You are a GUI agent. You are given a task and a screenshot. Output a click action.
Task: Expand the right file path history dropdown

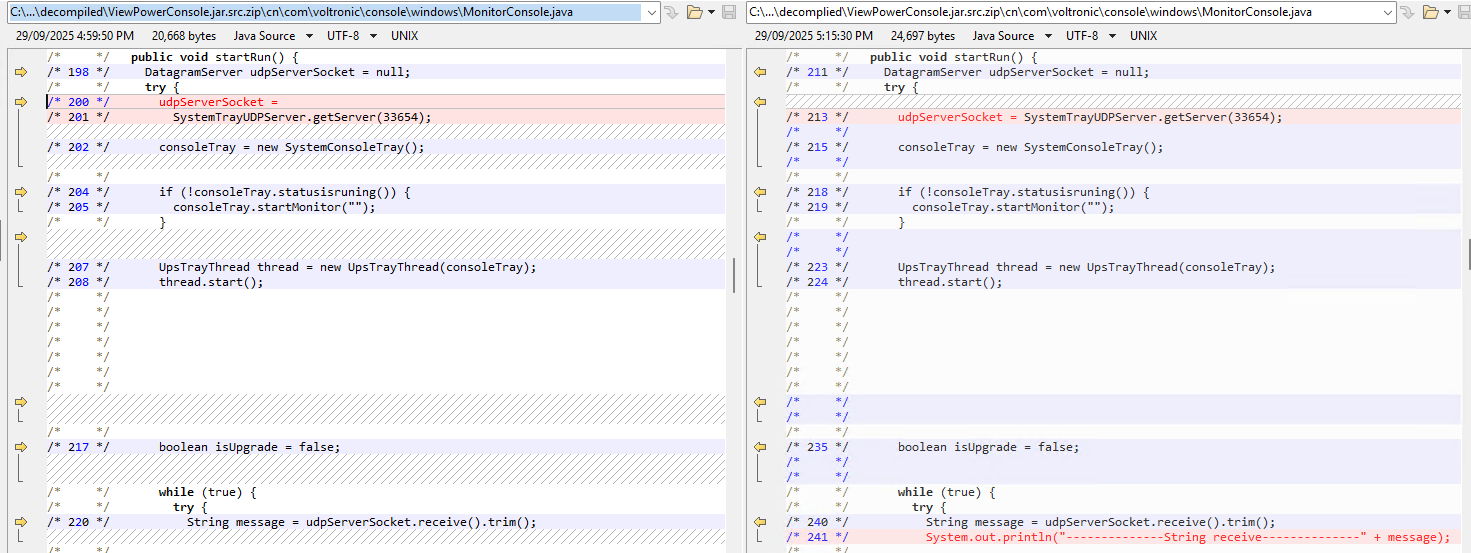coord(1389,12)
